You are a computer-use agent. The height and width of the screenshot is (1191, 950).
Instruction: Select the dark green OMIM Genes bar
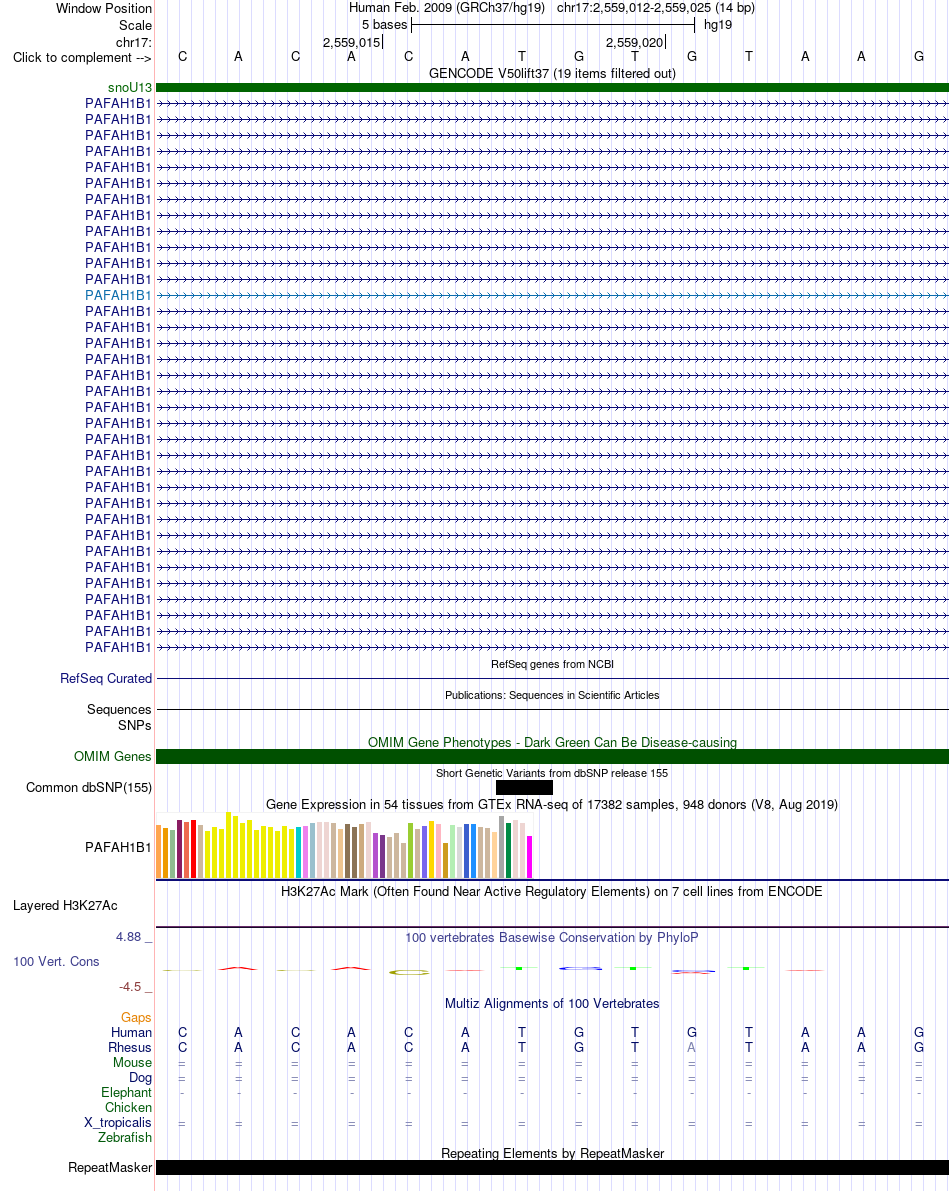click(x=552, y=757)
